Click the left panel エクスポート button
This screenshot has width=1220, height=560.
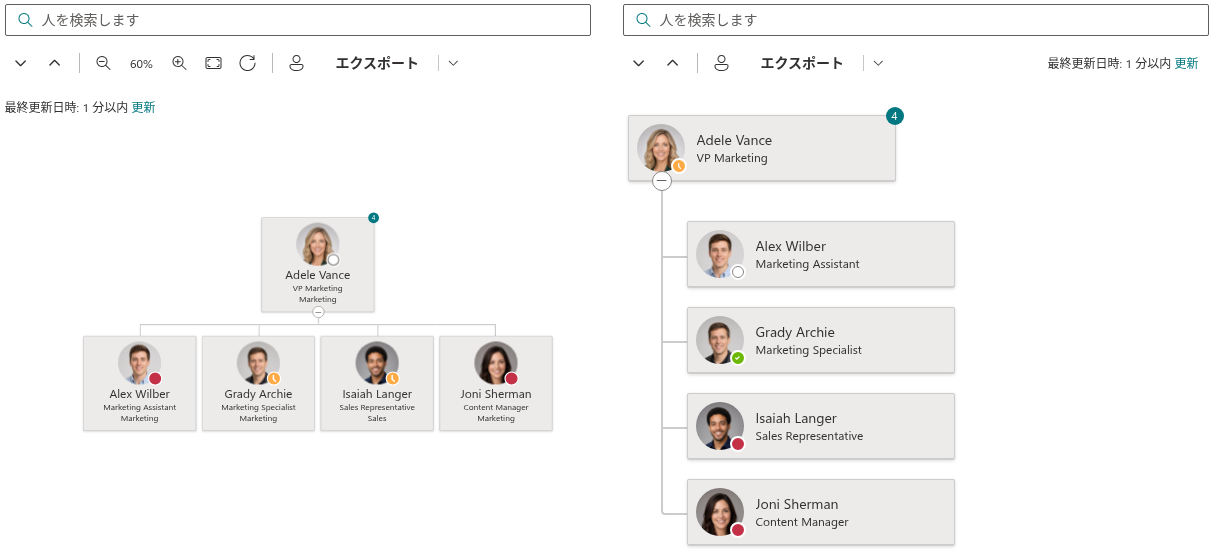point(377,63)
